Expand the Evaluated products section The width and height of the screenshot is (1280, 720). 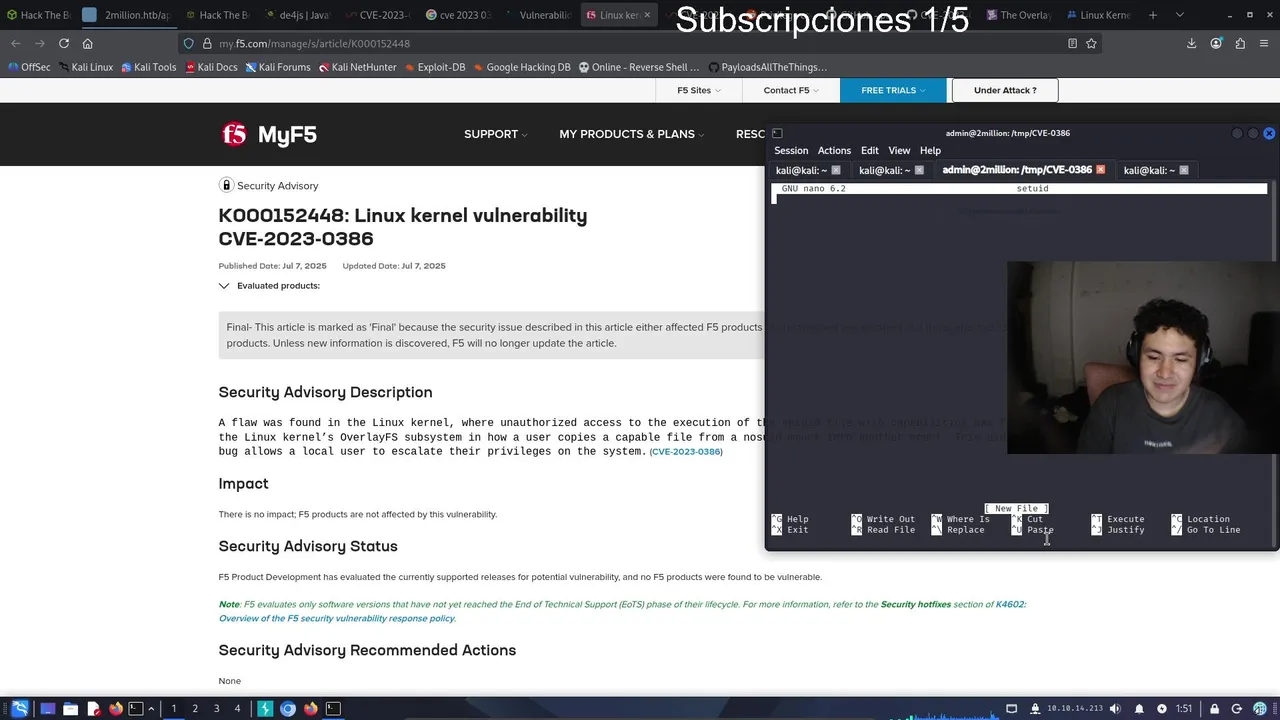coord(269,286)
